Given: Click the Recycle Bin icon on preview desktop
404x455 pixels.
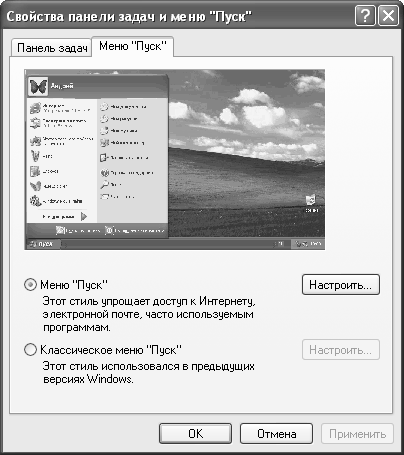Looking at the screenshot, I should pyautogui.click(x=311, y=200).
